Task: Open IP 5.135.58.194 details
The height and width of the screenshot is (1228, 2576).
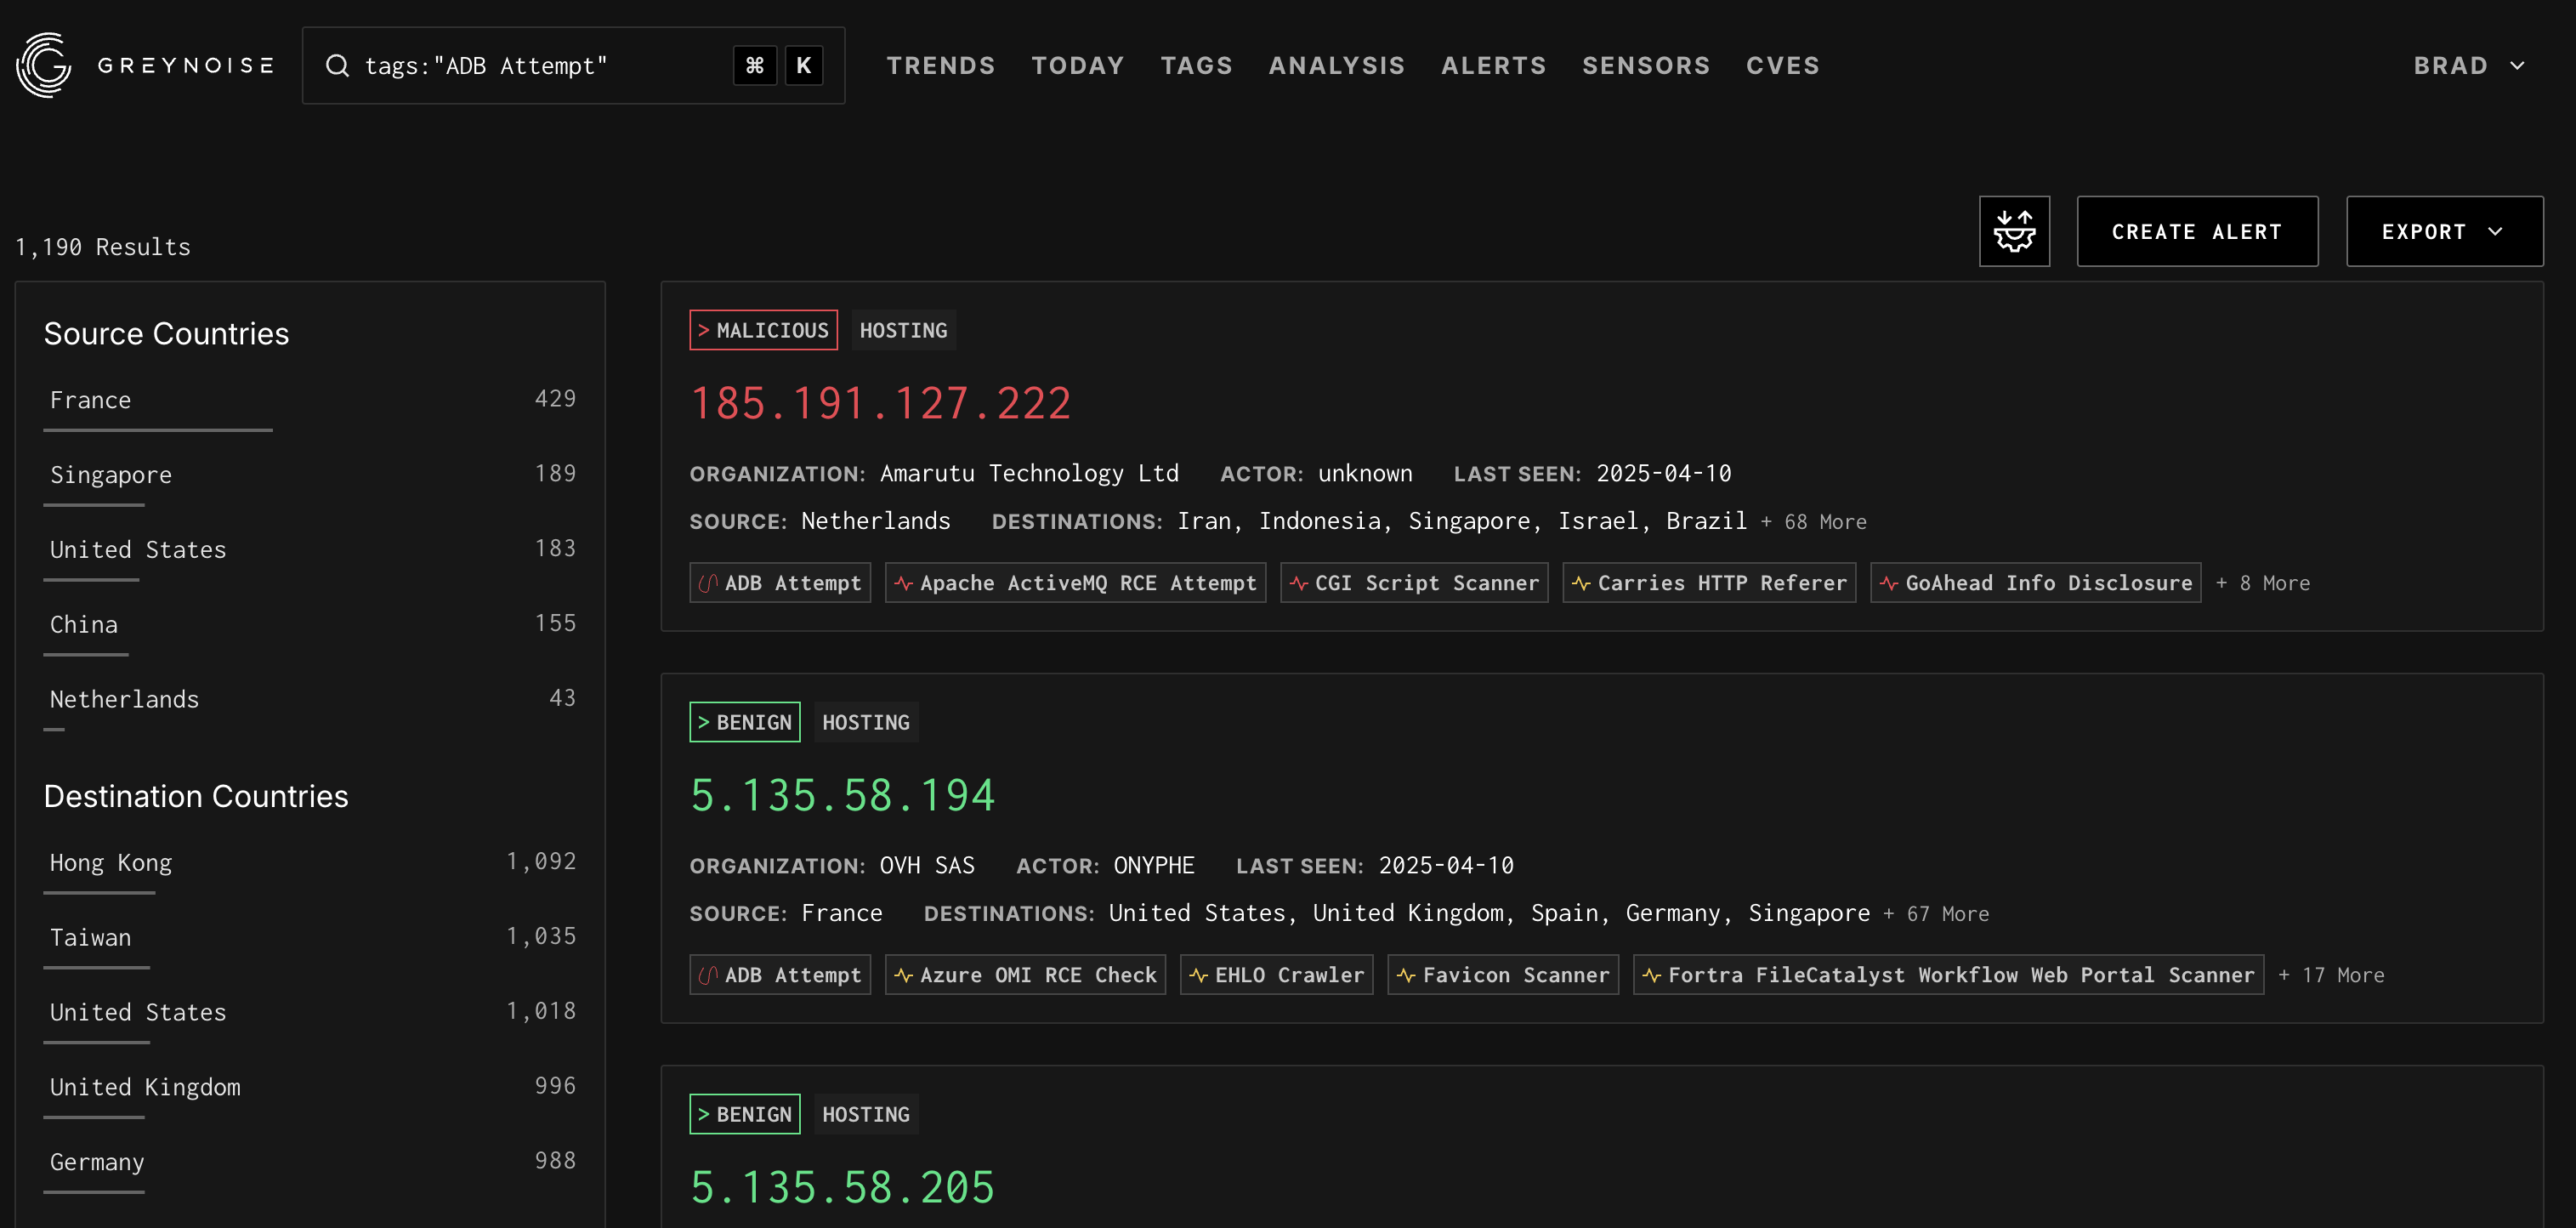Action: click(842, 796)
